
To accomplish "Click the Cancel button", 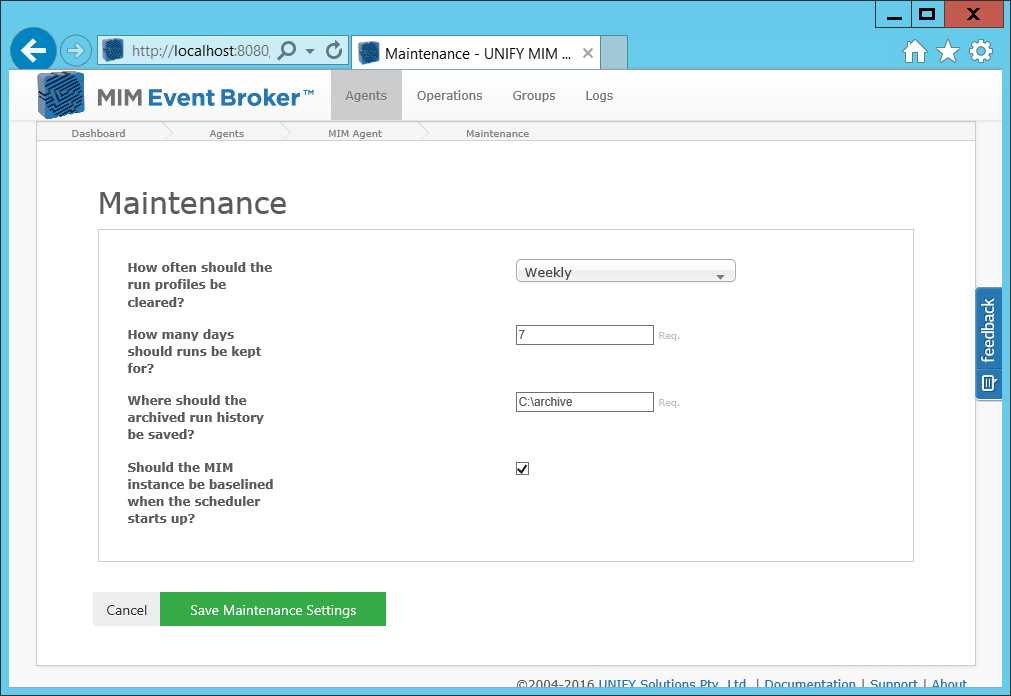I will (126, 610).
